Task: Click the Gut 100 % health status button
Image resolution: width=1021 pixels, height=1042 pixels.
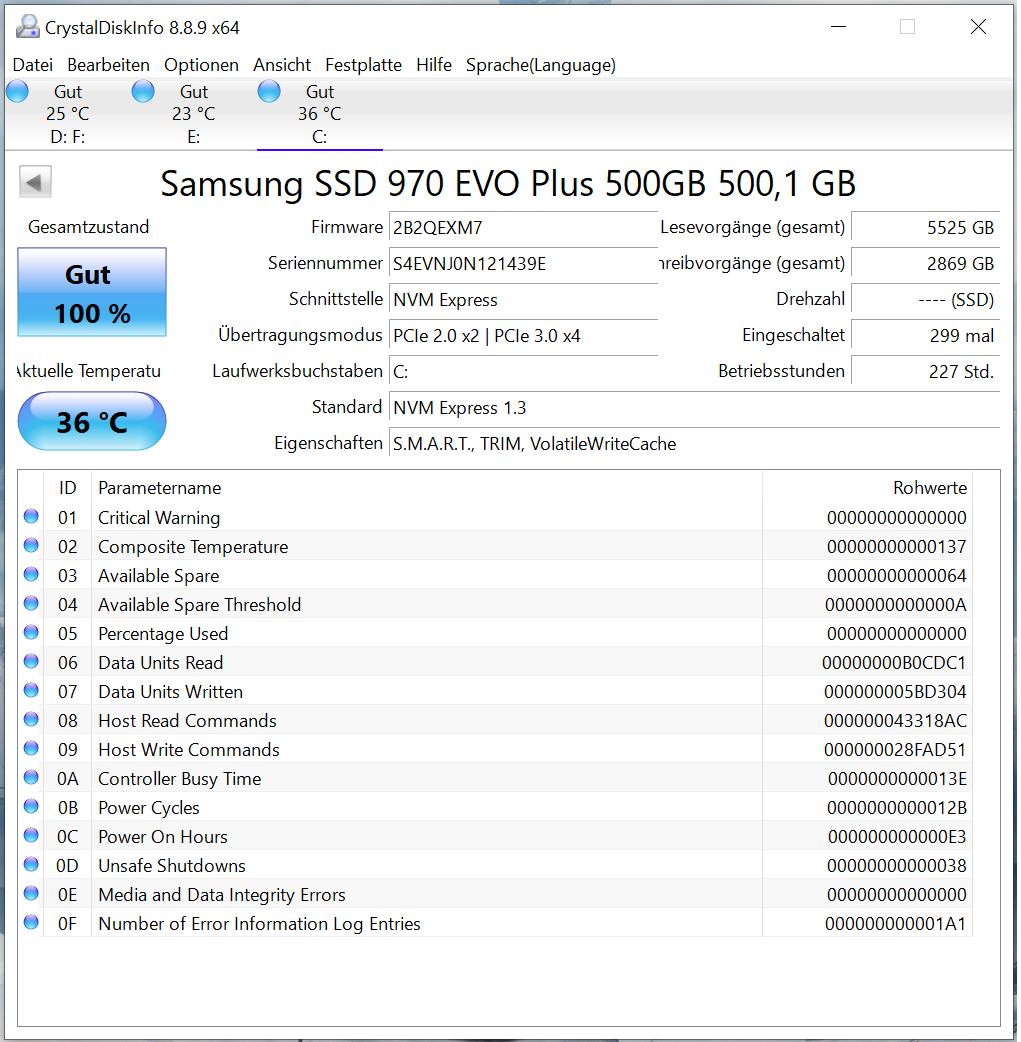Action: tap(92, 292)
